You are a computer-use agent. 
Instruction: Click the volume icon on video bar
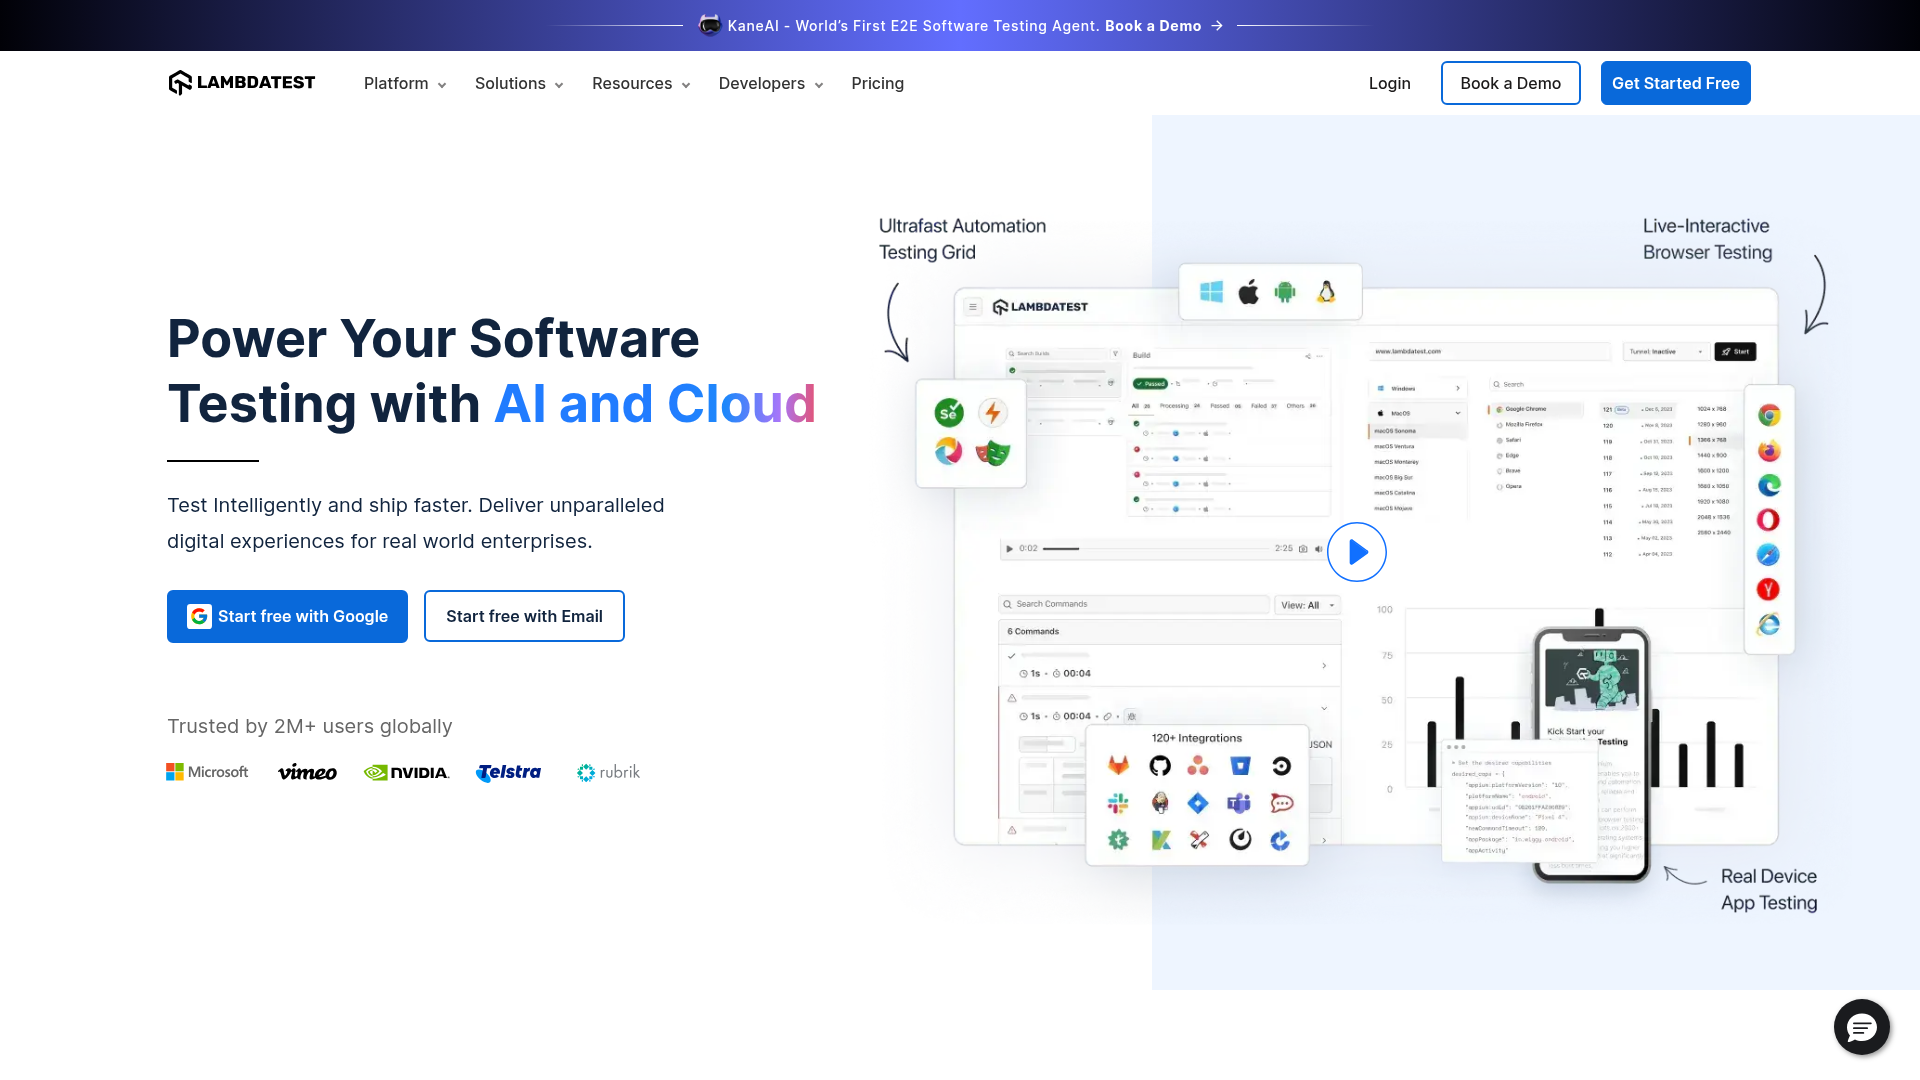1319,549
